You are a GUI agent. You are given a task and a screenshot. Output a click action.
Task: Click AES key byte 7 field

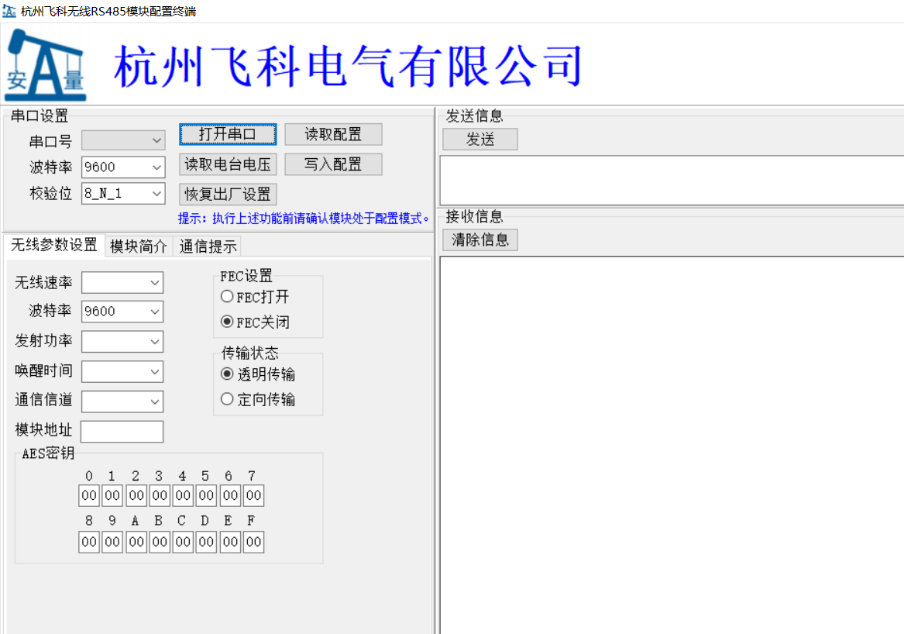tap(254, 496)
